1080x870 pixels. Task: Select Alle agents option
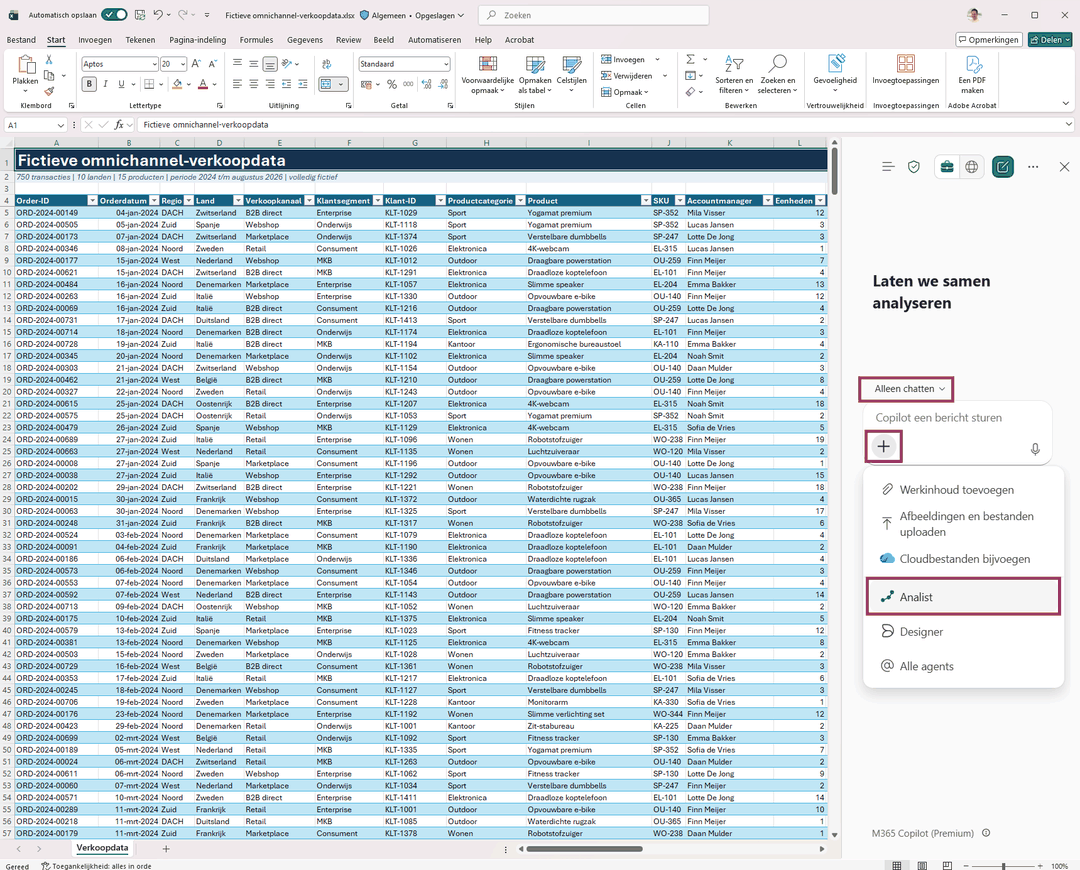(x=963, y=666)
